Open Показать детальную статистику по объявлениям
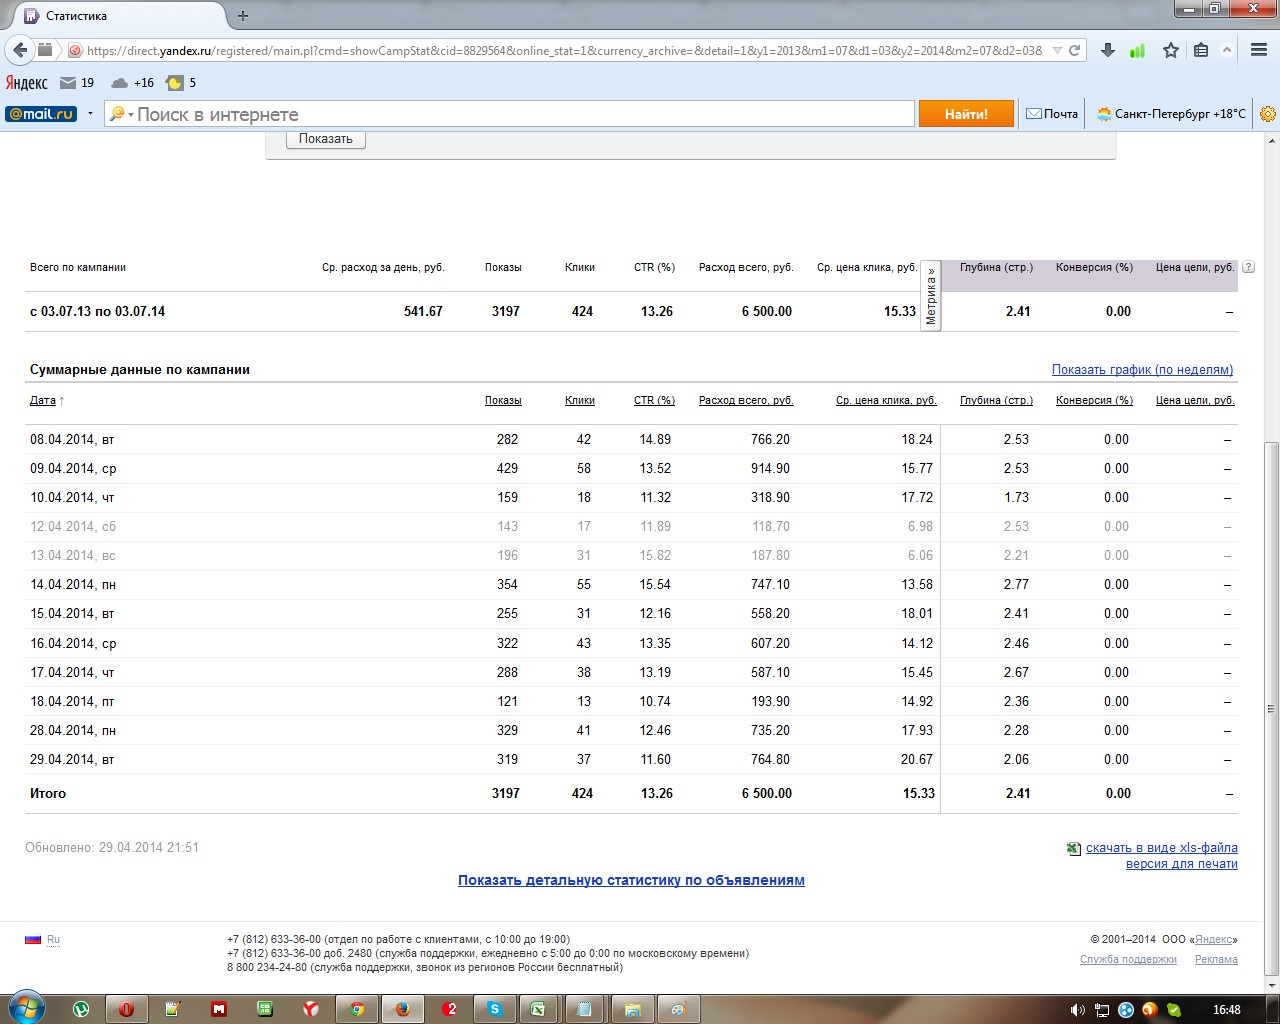 pos(631,881)
